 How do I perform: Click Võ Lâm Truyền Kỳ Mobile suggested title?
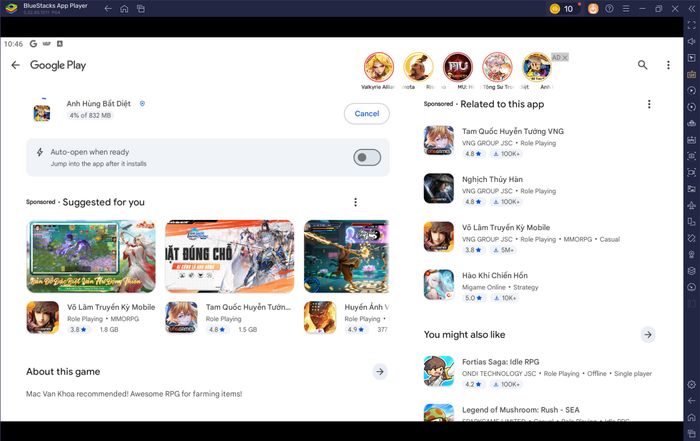coord(111,307)
